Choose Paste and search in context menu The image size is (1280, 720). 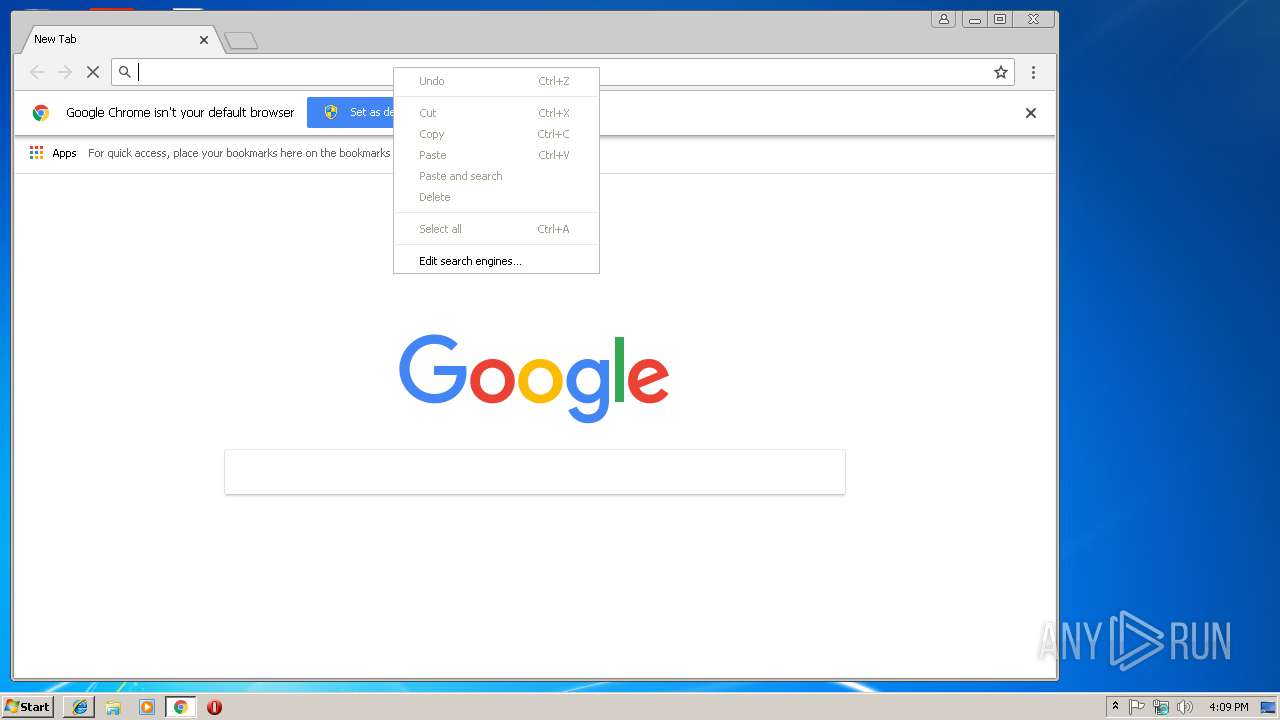tap(496, 176)
